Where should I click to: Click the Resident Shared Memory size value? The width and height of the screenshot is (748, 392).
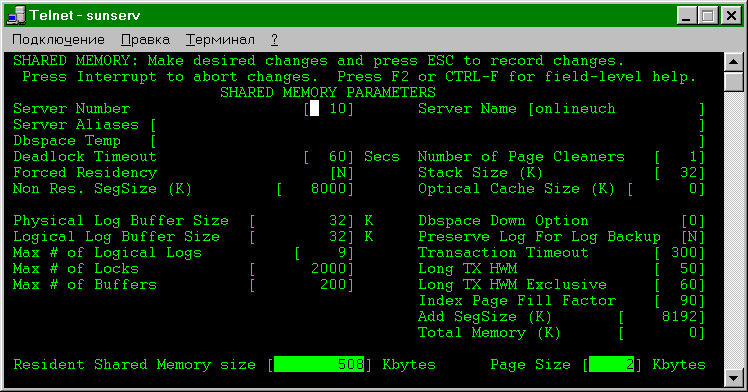click(x=319, y=364)
